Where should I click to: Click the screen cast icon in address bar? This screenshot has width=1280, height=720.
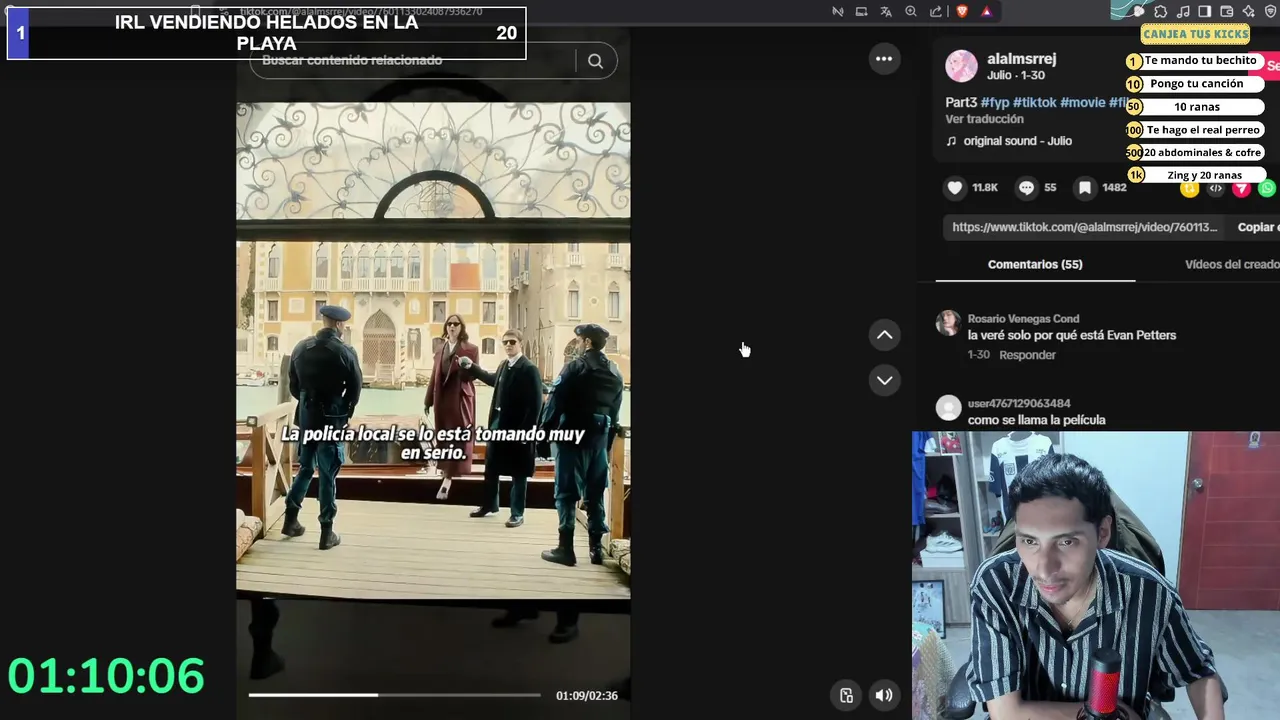pyautogui.click(x=861, y=12)
